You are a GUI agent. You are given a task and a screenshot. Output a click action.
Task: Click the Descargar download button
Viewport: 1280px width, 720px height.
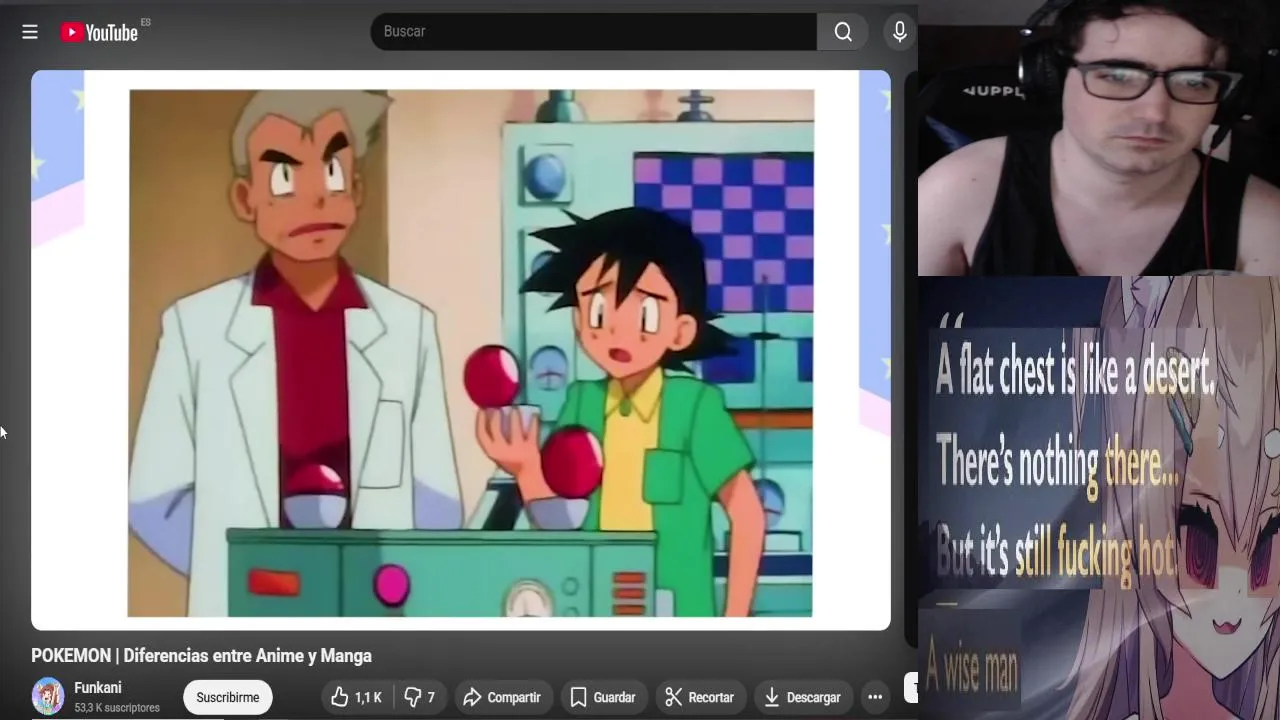[x=802, y=697]
